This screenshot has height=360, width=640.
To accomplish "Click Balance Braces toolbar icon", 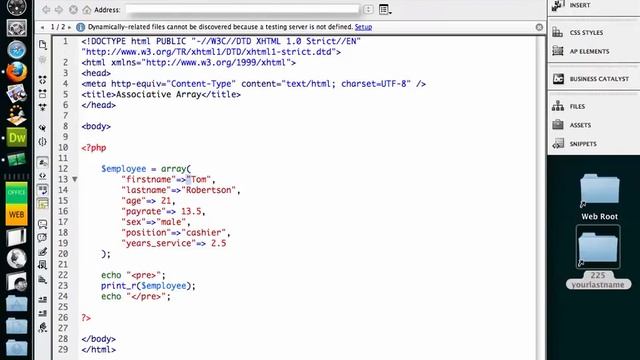I will [x=42, y=142].
